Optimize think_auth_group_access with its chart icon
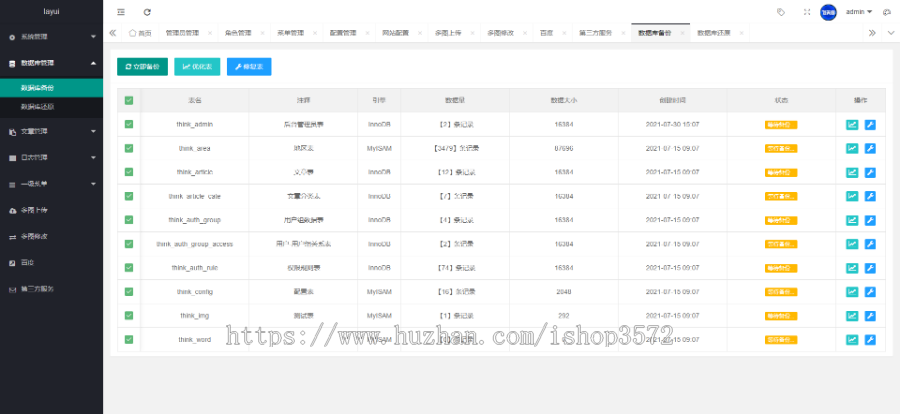900x414 pixels. point(852,244)
